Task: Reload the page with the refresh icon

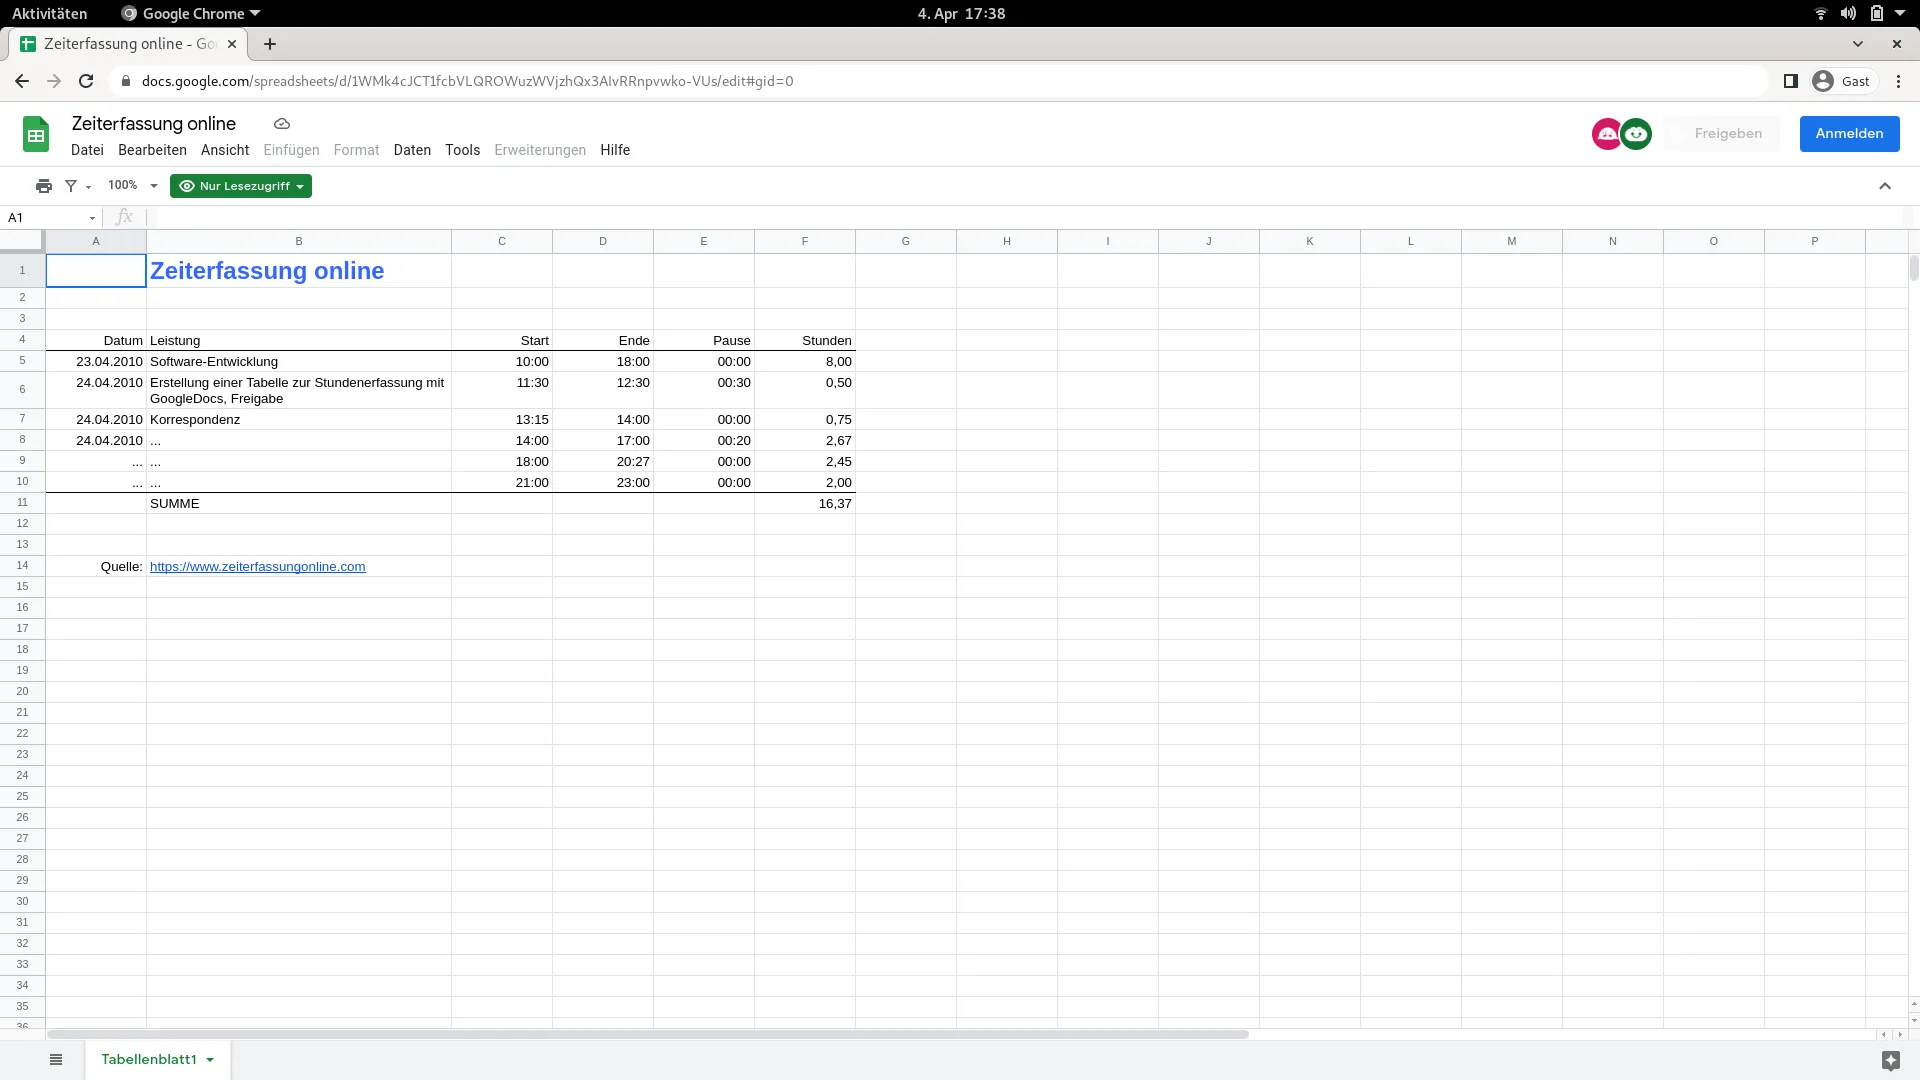Action: 86,81
